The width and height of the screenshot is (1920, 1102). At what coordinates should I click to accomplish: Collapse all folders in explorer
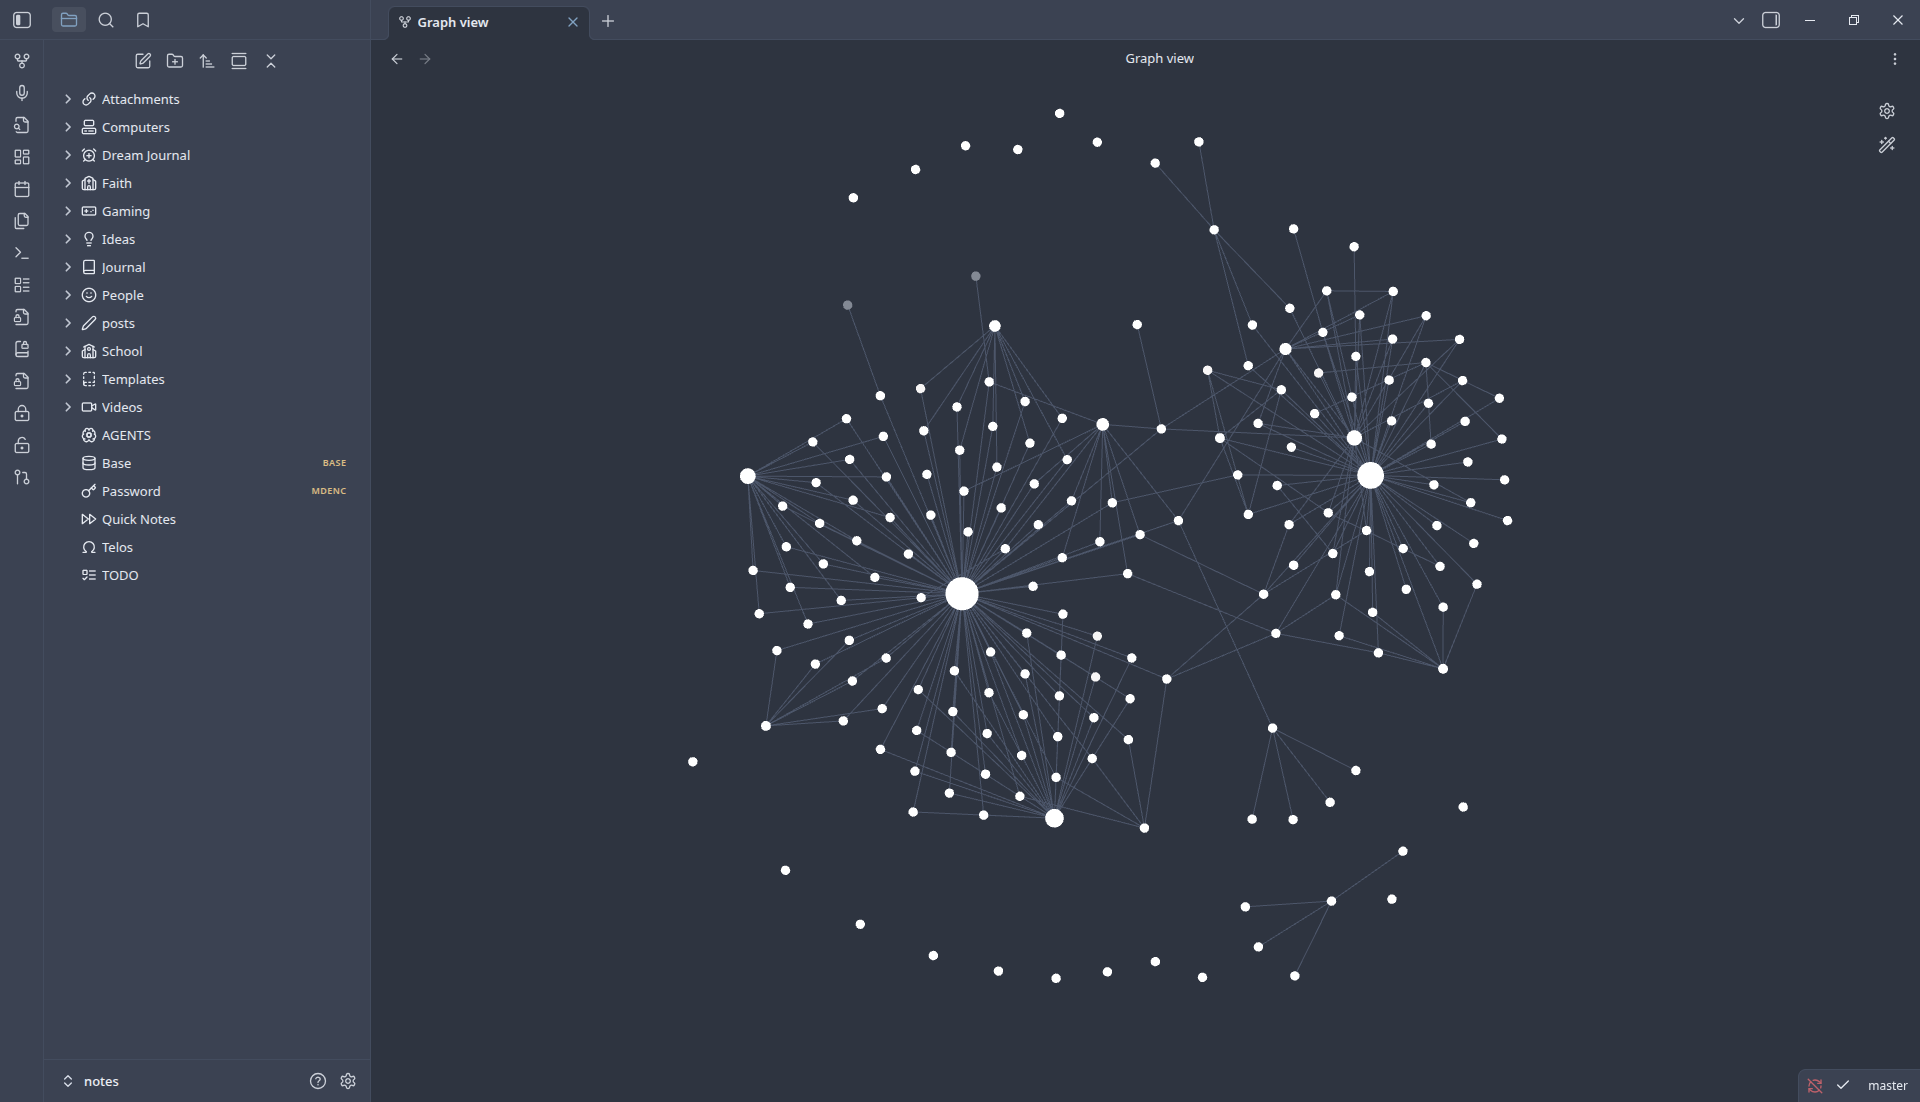pyautogui.click(x=271, y=61)
